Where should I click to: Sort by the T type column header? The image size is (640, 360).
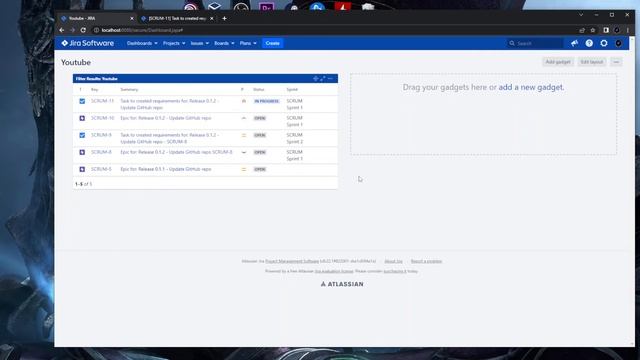tap(80, 89)
